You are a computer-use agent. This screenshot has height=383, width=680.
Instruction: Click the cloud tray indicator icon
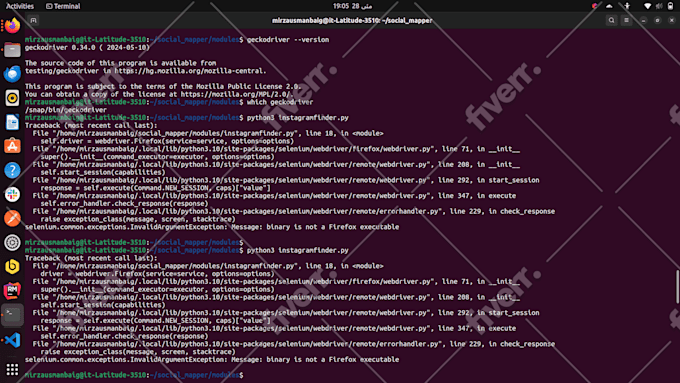coord(609,6)
